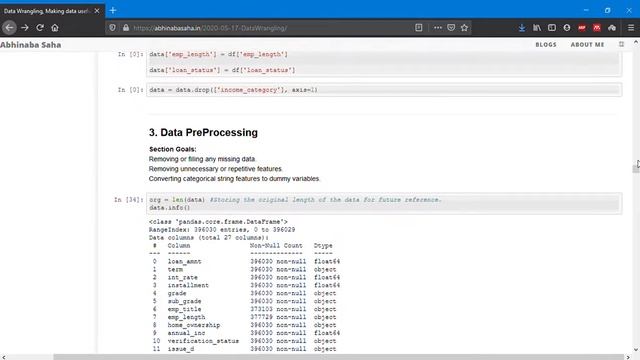Click the data.drop income_category code cell
Viewport: 640px width, 360px height.
[x=384, y=90]
